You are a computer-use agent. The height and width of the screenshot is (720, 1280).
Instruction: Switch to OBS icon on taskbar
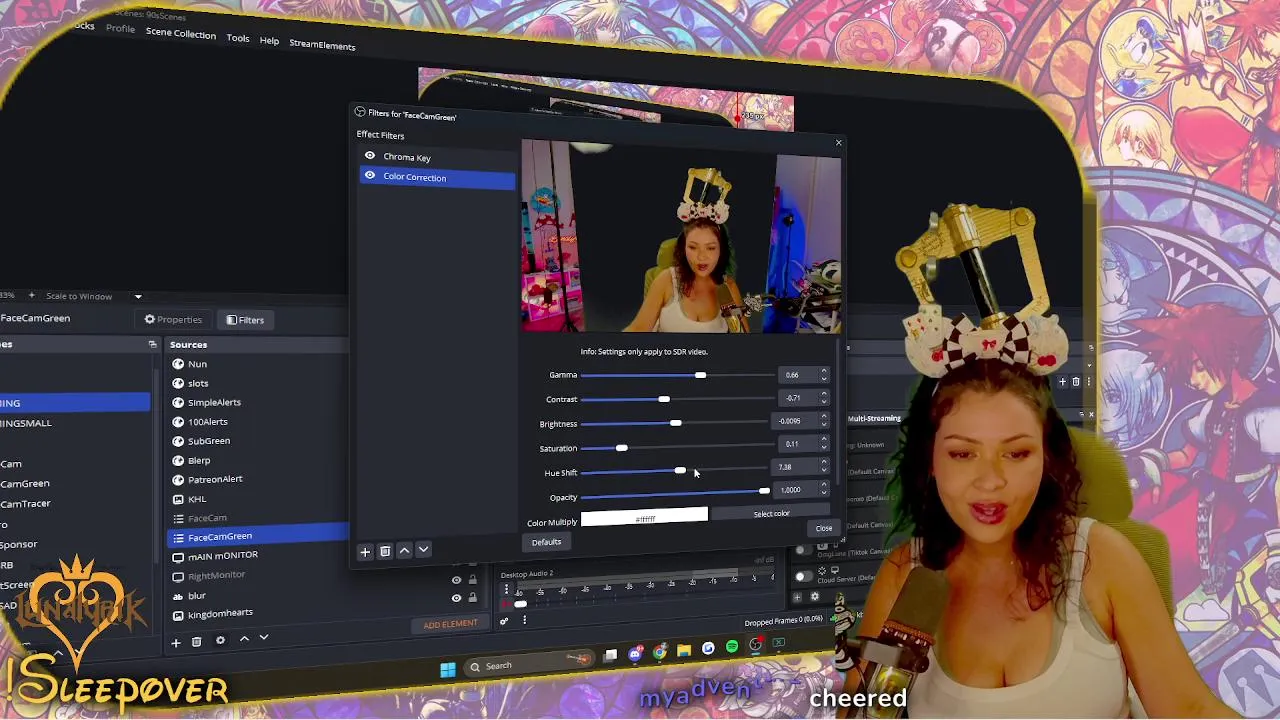756,645
